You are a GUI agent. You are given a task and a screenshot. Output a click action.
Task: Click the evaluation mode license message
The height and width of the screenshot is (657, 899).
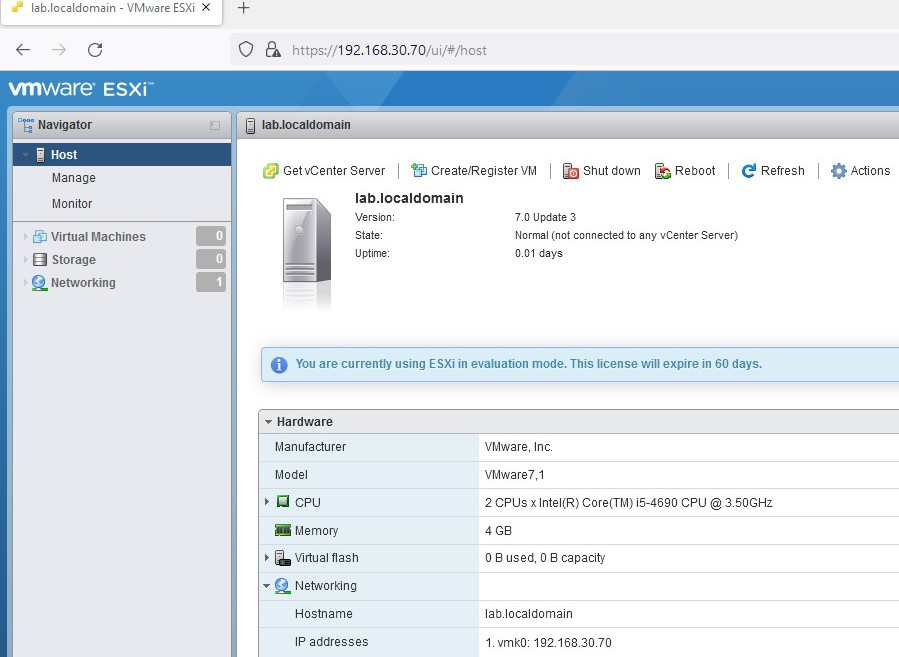[x=529, y=364]
